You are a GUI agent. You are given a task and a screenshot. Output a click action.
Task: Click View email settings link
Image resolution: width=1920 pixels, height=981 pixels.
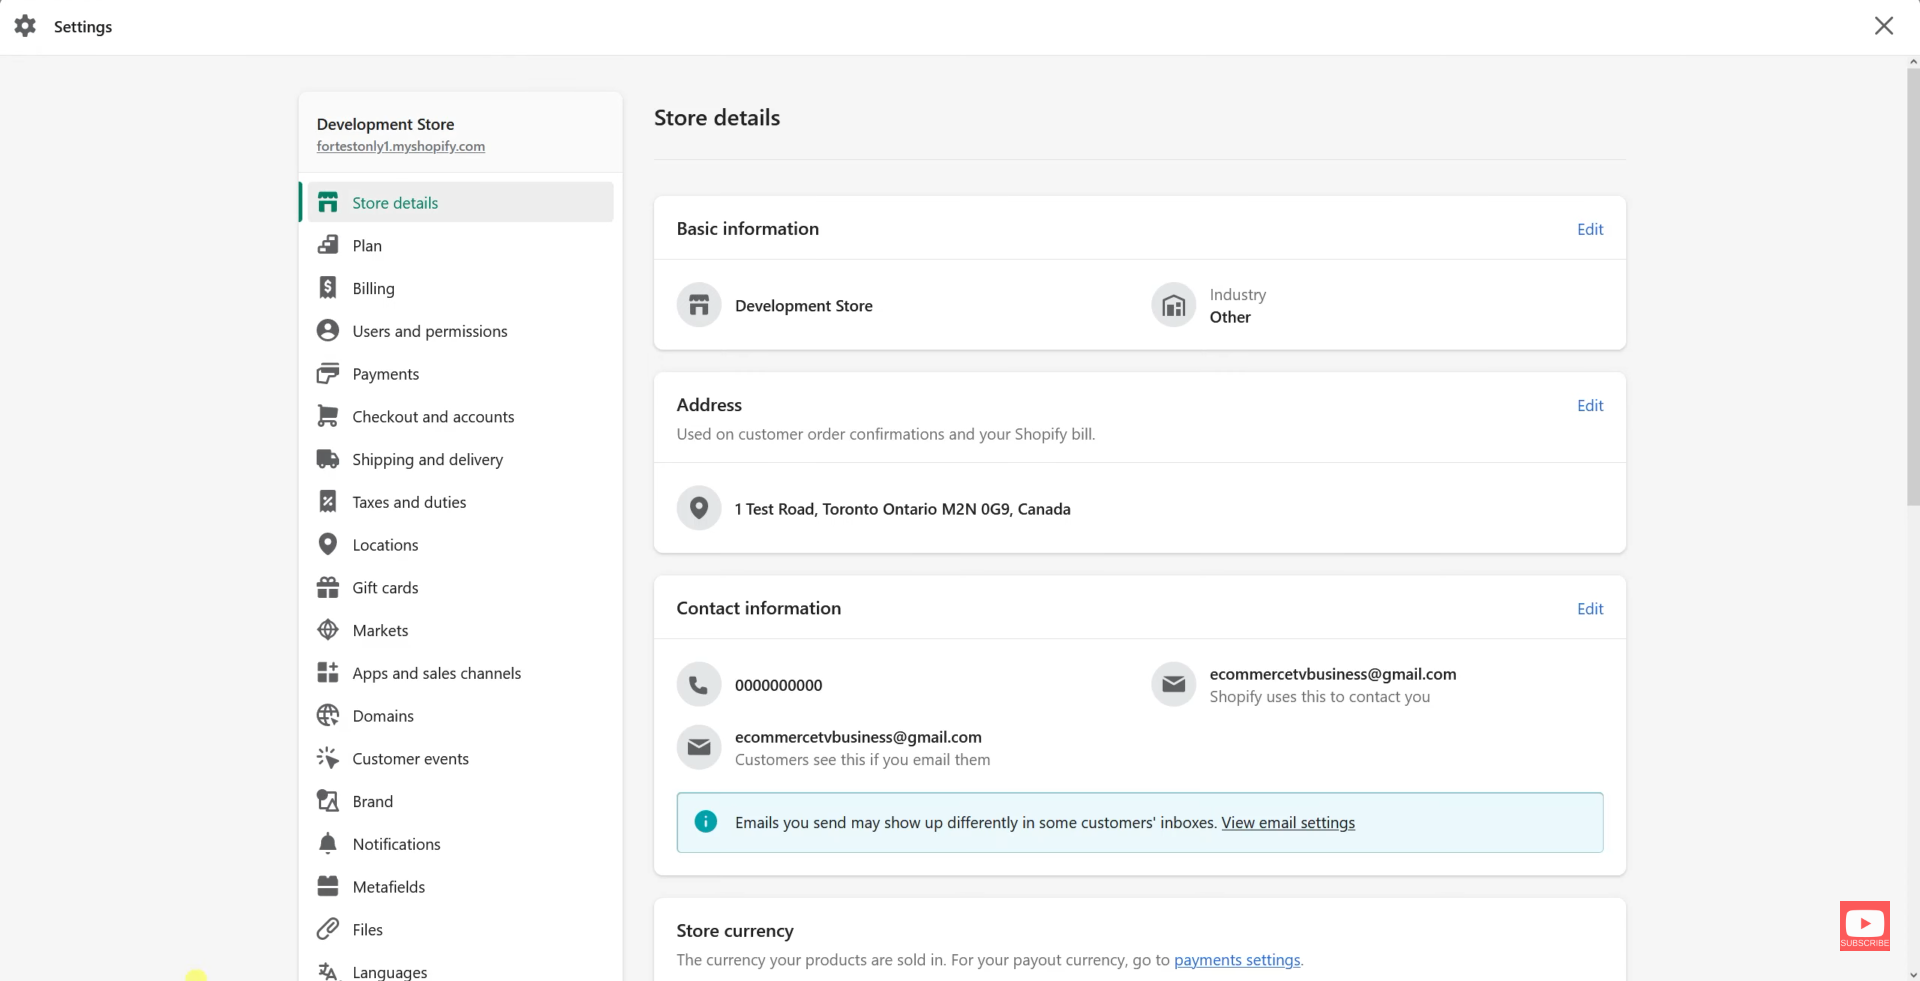[1288, 822]
